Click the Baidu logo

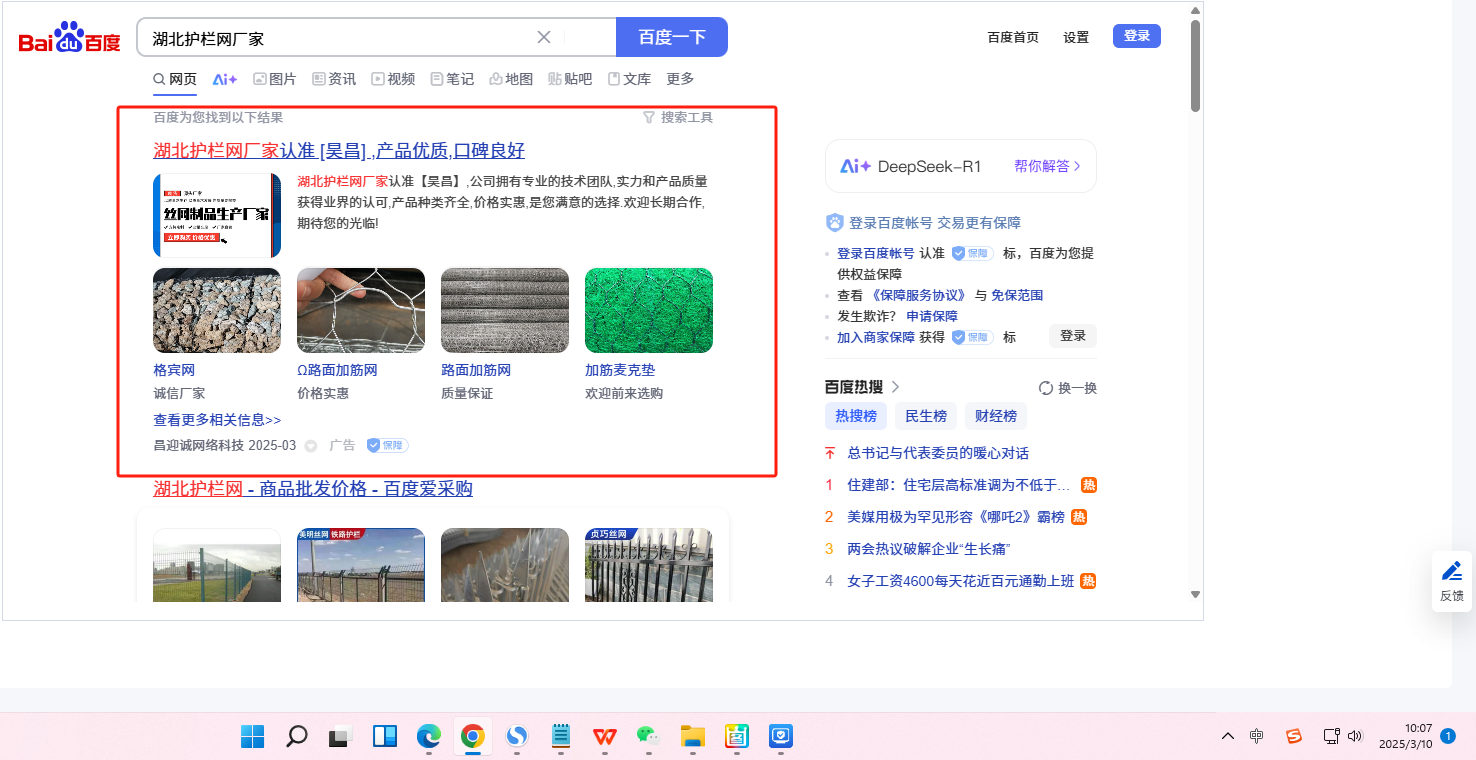coord(69,38)
